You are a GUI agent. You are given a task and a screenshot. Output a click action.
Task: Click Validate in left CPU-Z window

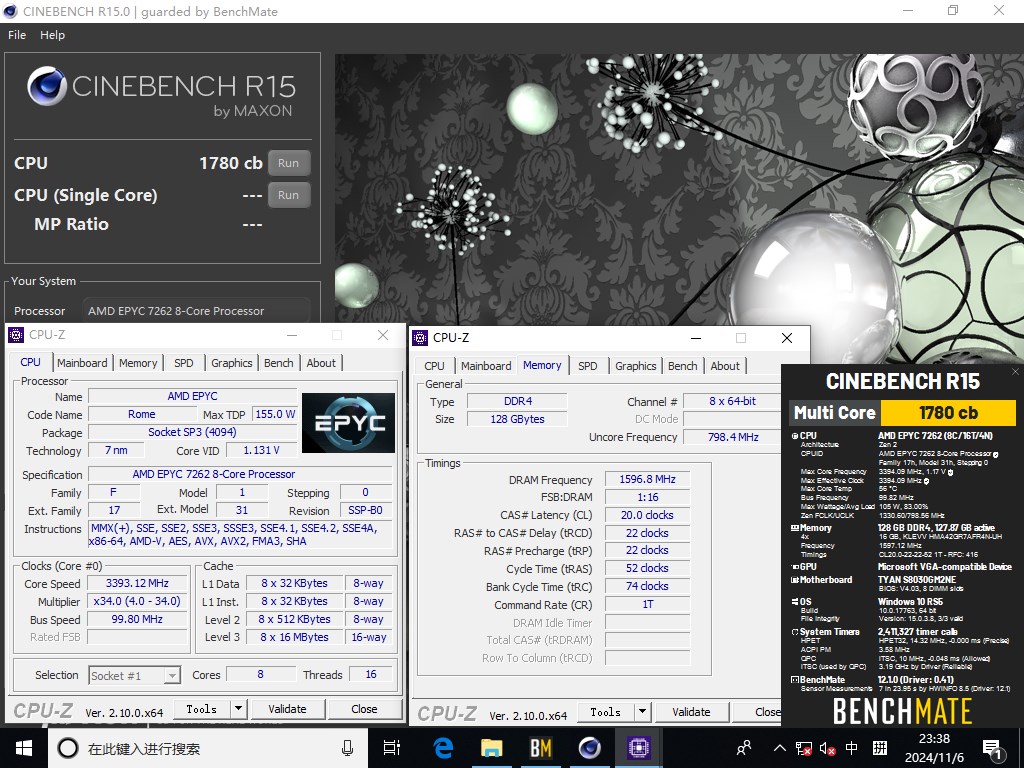tap(287, 709)
